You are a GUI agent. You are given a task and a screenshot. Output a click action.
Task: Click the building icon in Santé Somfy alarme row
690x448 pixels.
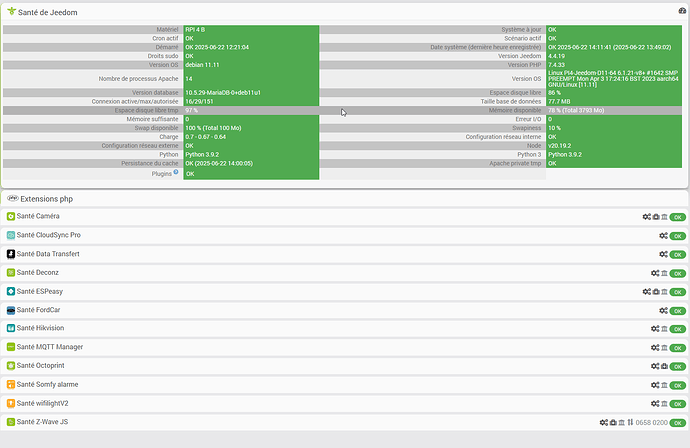coord(664,385)
